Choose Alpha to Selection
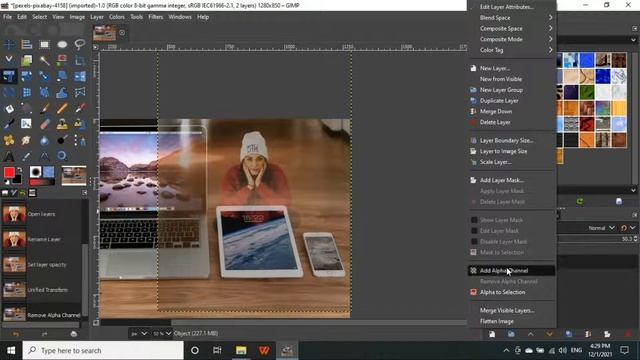This screenshot has width=640, height=360. (512, 292)
